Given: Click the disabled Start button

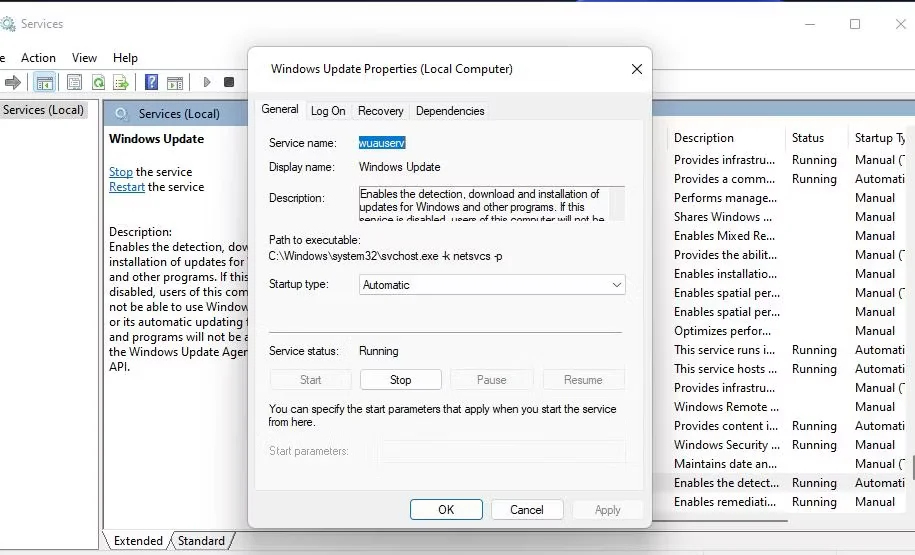Looking at the screenshot, I should pos(310,380).
